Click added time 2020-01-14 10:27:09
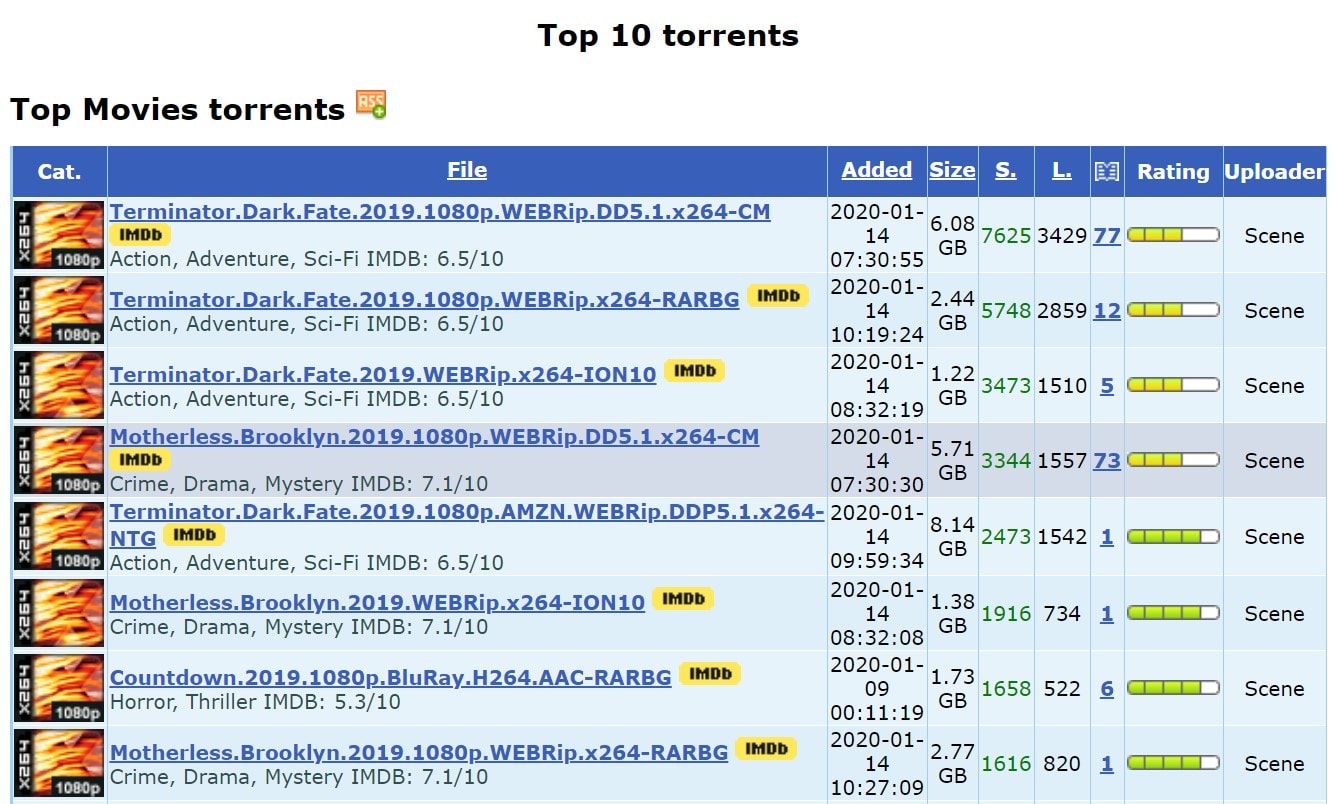Image resolution: width=1339 pixels, height=804 pixels. (x=877, y=763)
